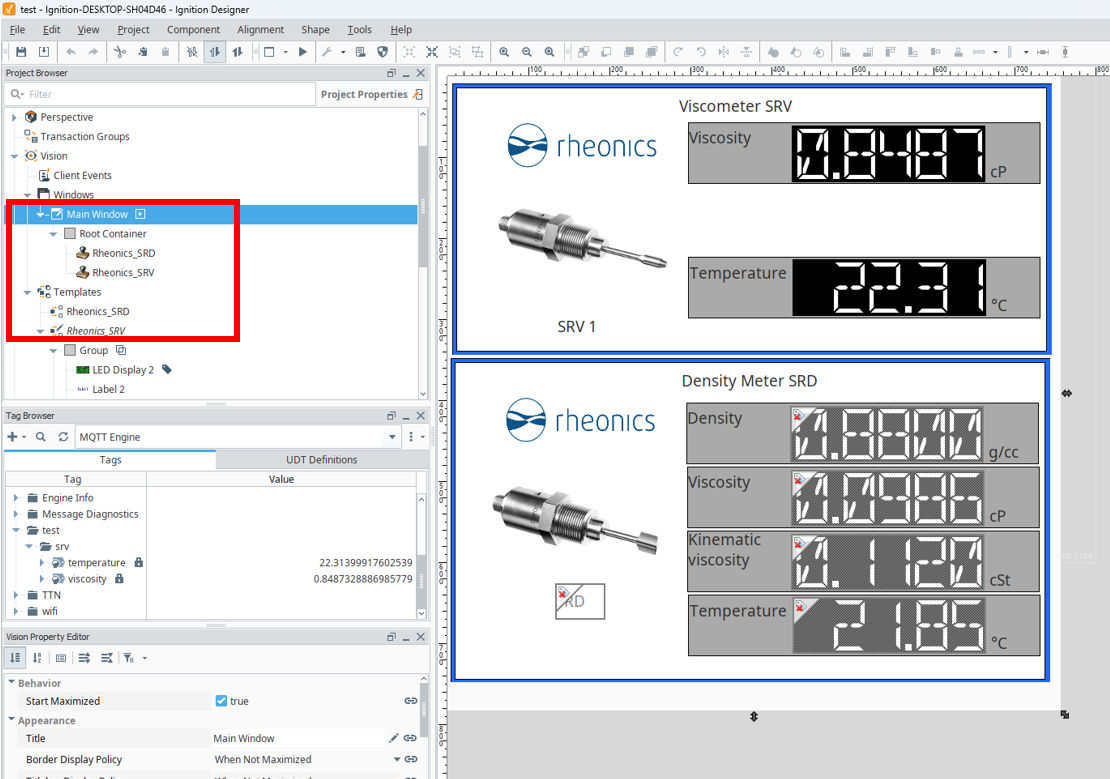Viewport: 1110px width, 779px height.
Task: Collapse the Behavior property section
Action: (12, 683)
